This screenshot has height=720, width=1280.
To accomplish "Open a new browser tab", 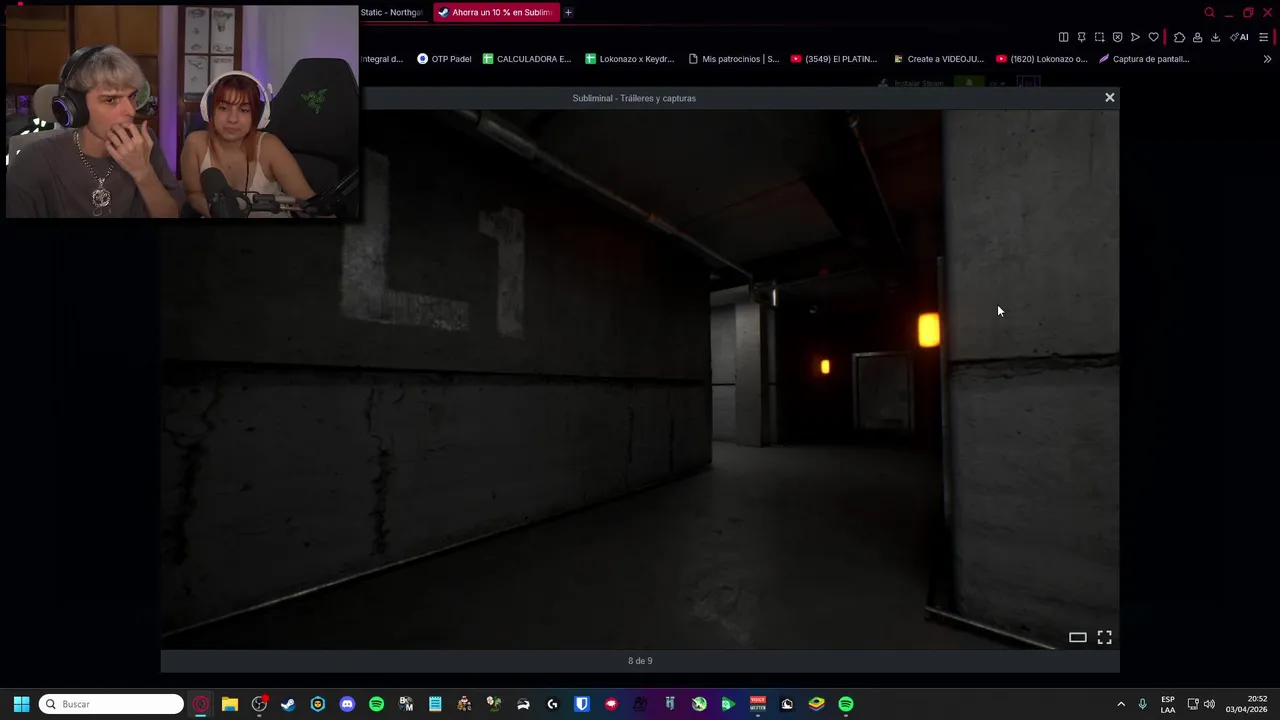I will tap(568, 12).
